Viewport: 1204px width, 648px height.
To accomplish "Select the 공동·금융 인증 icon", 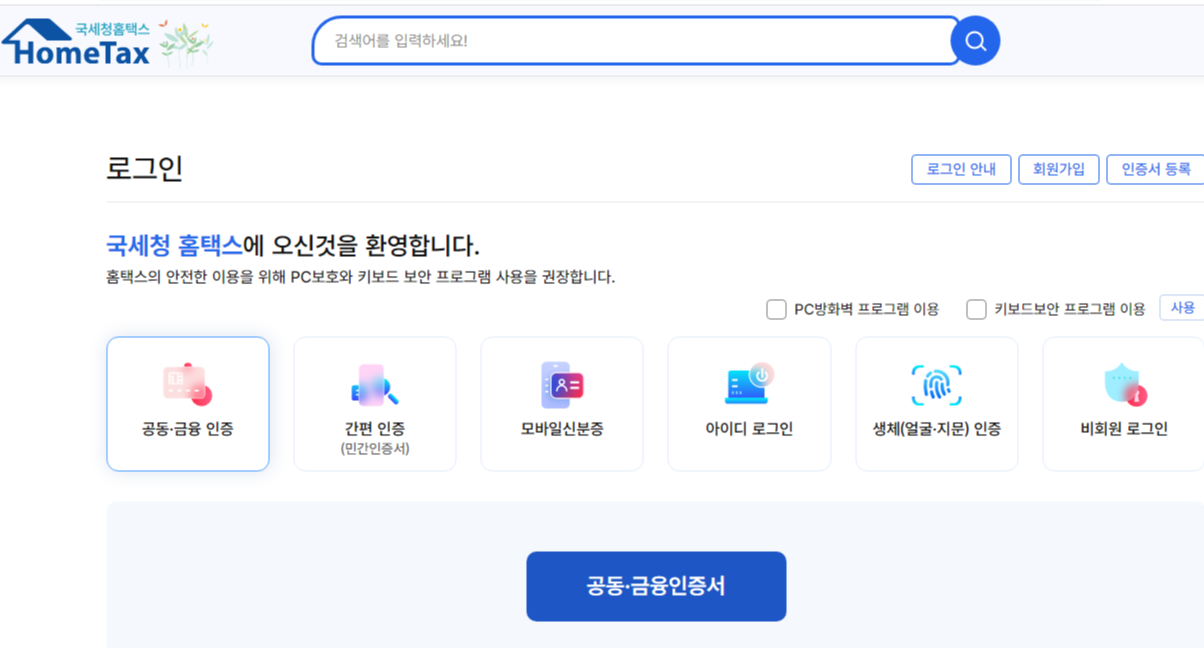I will pos(187,384).
